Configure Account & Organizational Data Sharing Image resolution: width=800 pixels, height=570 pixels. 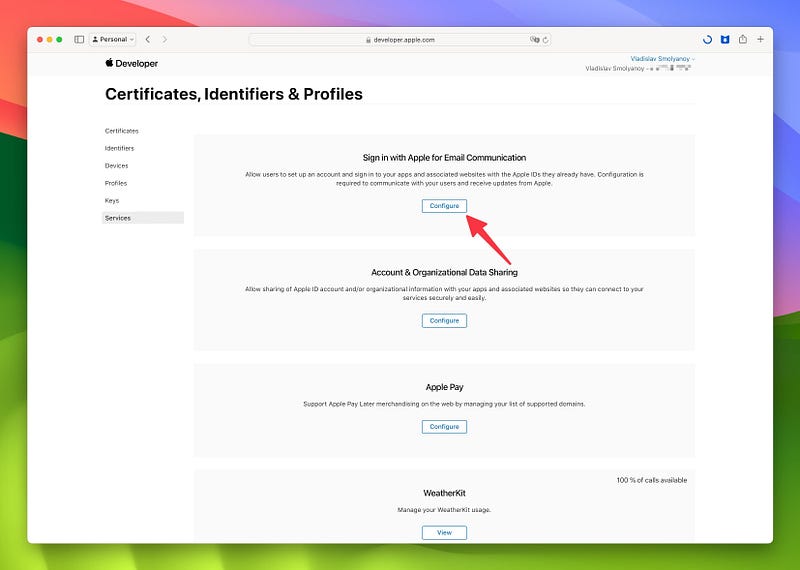[444, 320]
